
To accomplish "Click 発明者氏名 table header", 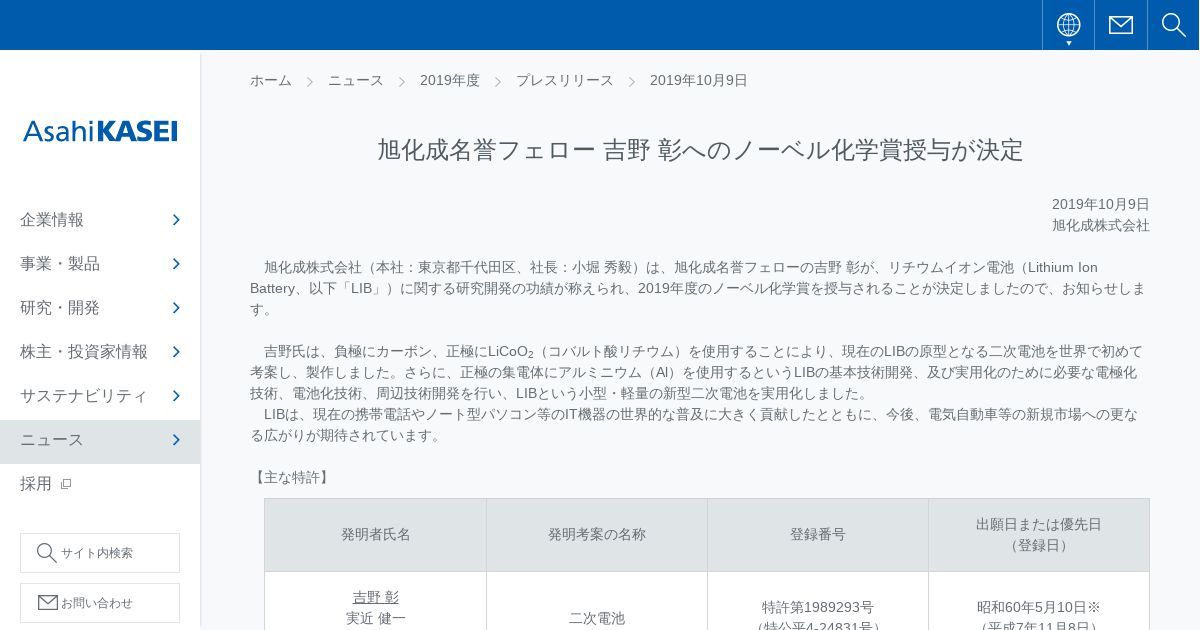I will point(376,534).
